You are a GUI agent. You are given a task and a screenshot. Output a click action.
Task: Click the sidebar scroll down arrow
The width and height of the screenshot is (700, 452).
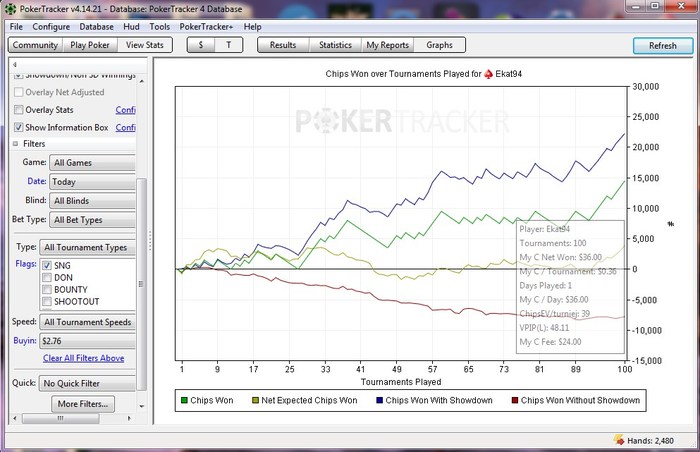[142, 406]
